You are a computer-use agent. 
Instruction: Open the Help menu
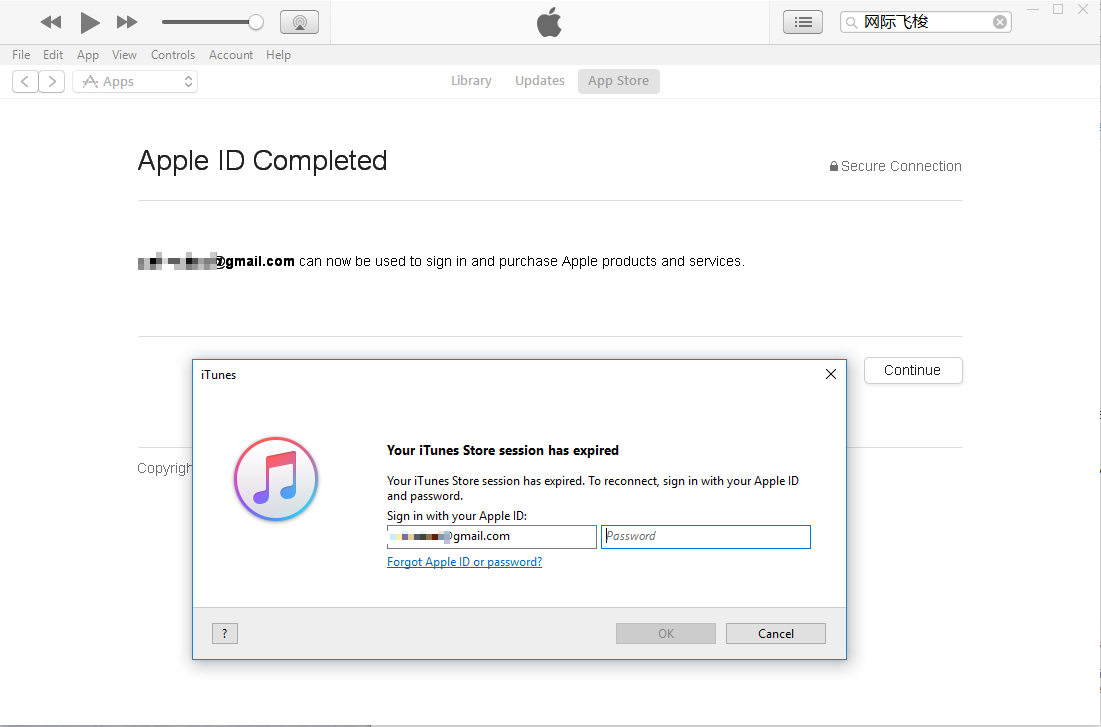tap(278, 55)
